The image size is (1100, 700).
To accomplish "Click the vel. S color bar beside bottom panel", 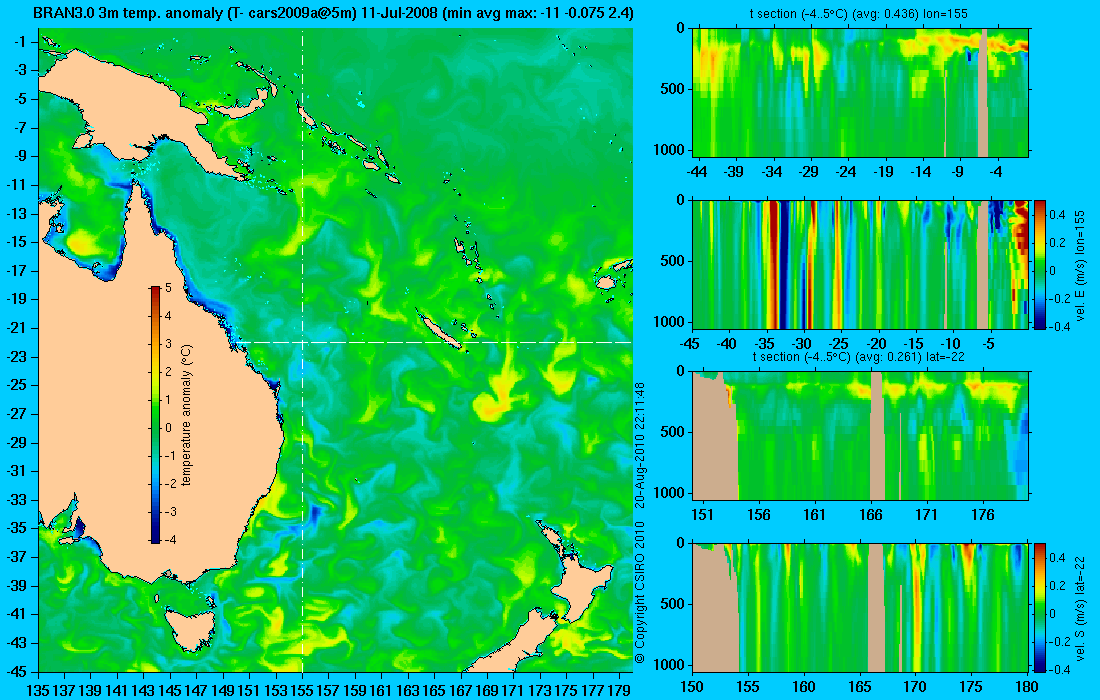I will click(x=1039, y=607).
